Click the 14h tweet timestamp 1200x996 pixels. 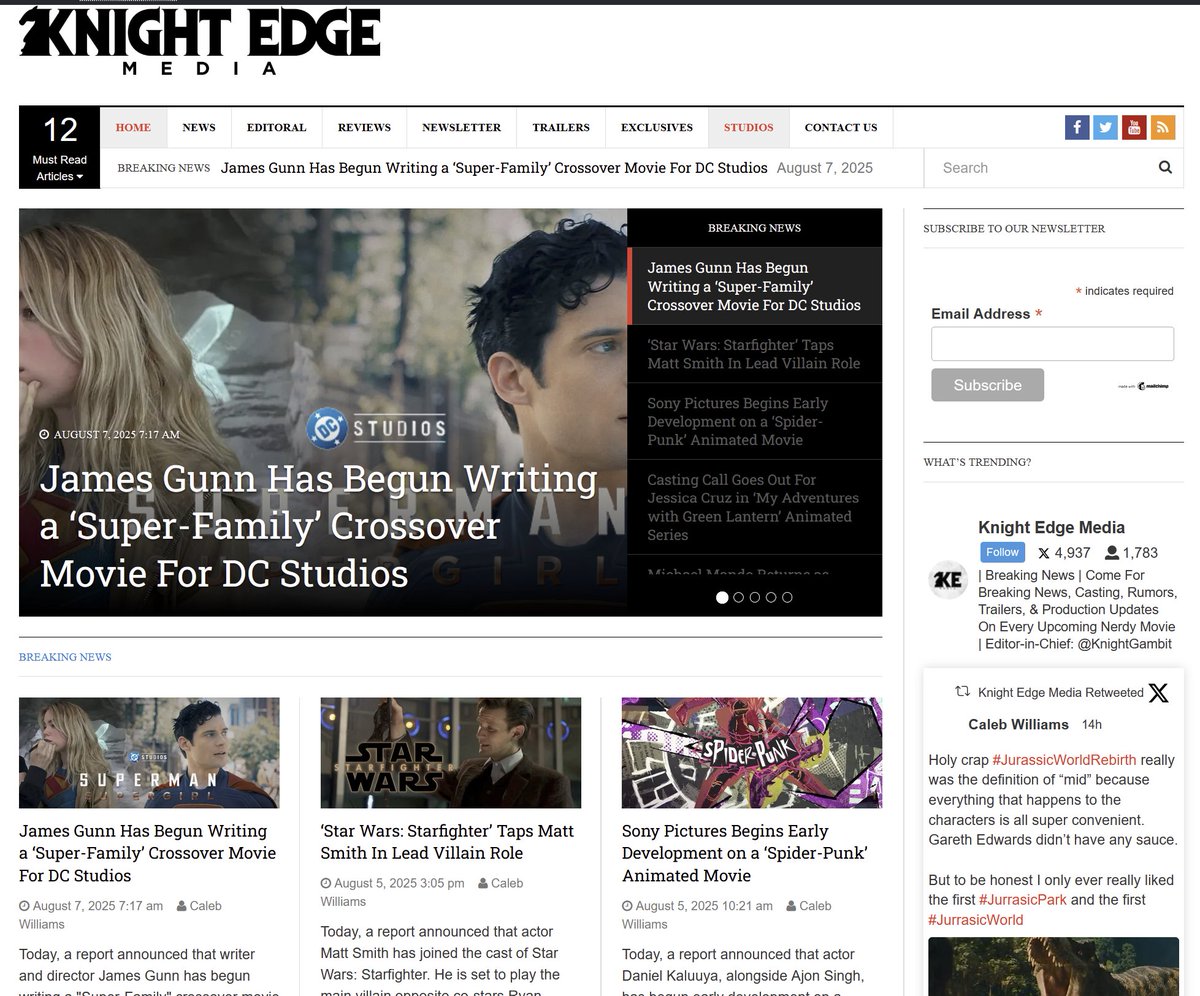coord(1092,724)
